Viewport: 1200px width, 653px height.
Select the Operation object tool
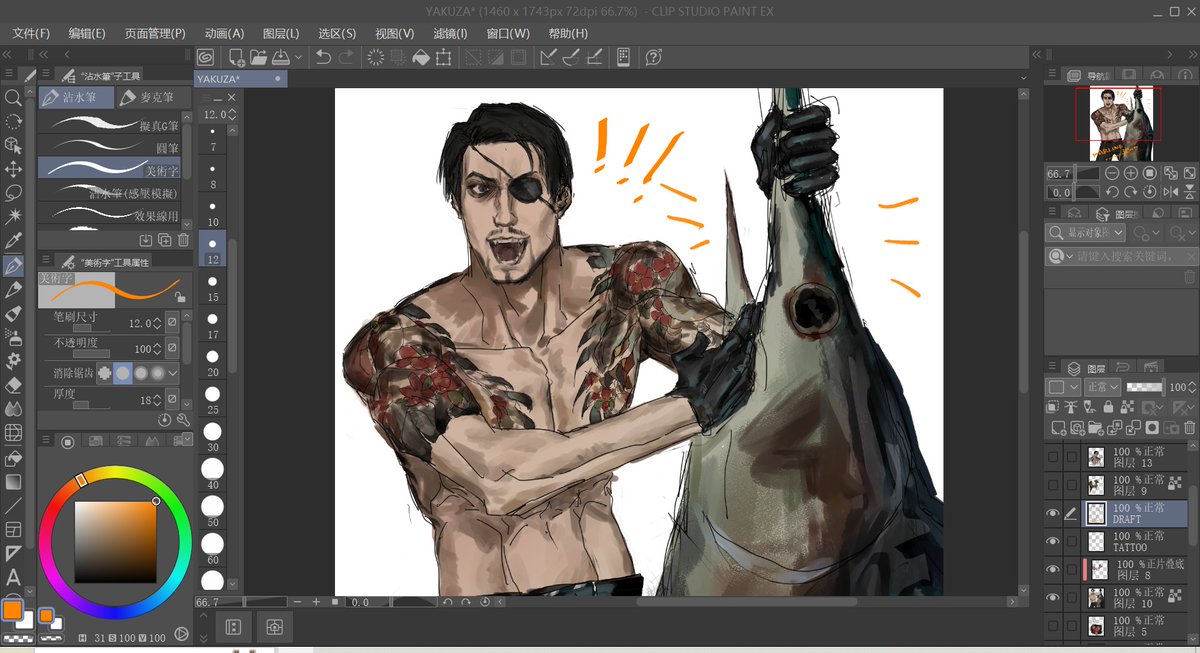(x=13, y=145)
